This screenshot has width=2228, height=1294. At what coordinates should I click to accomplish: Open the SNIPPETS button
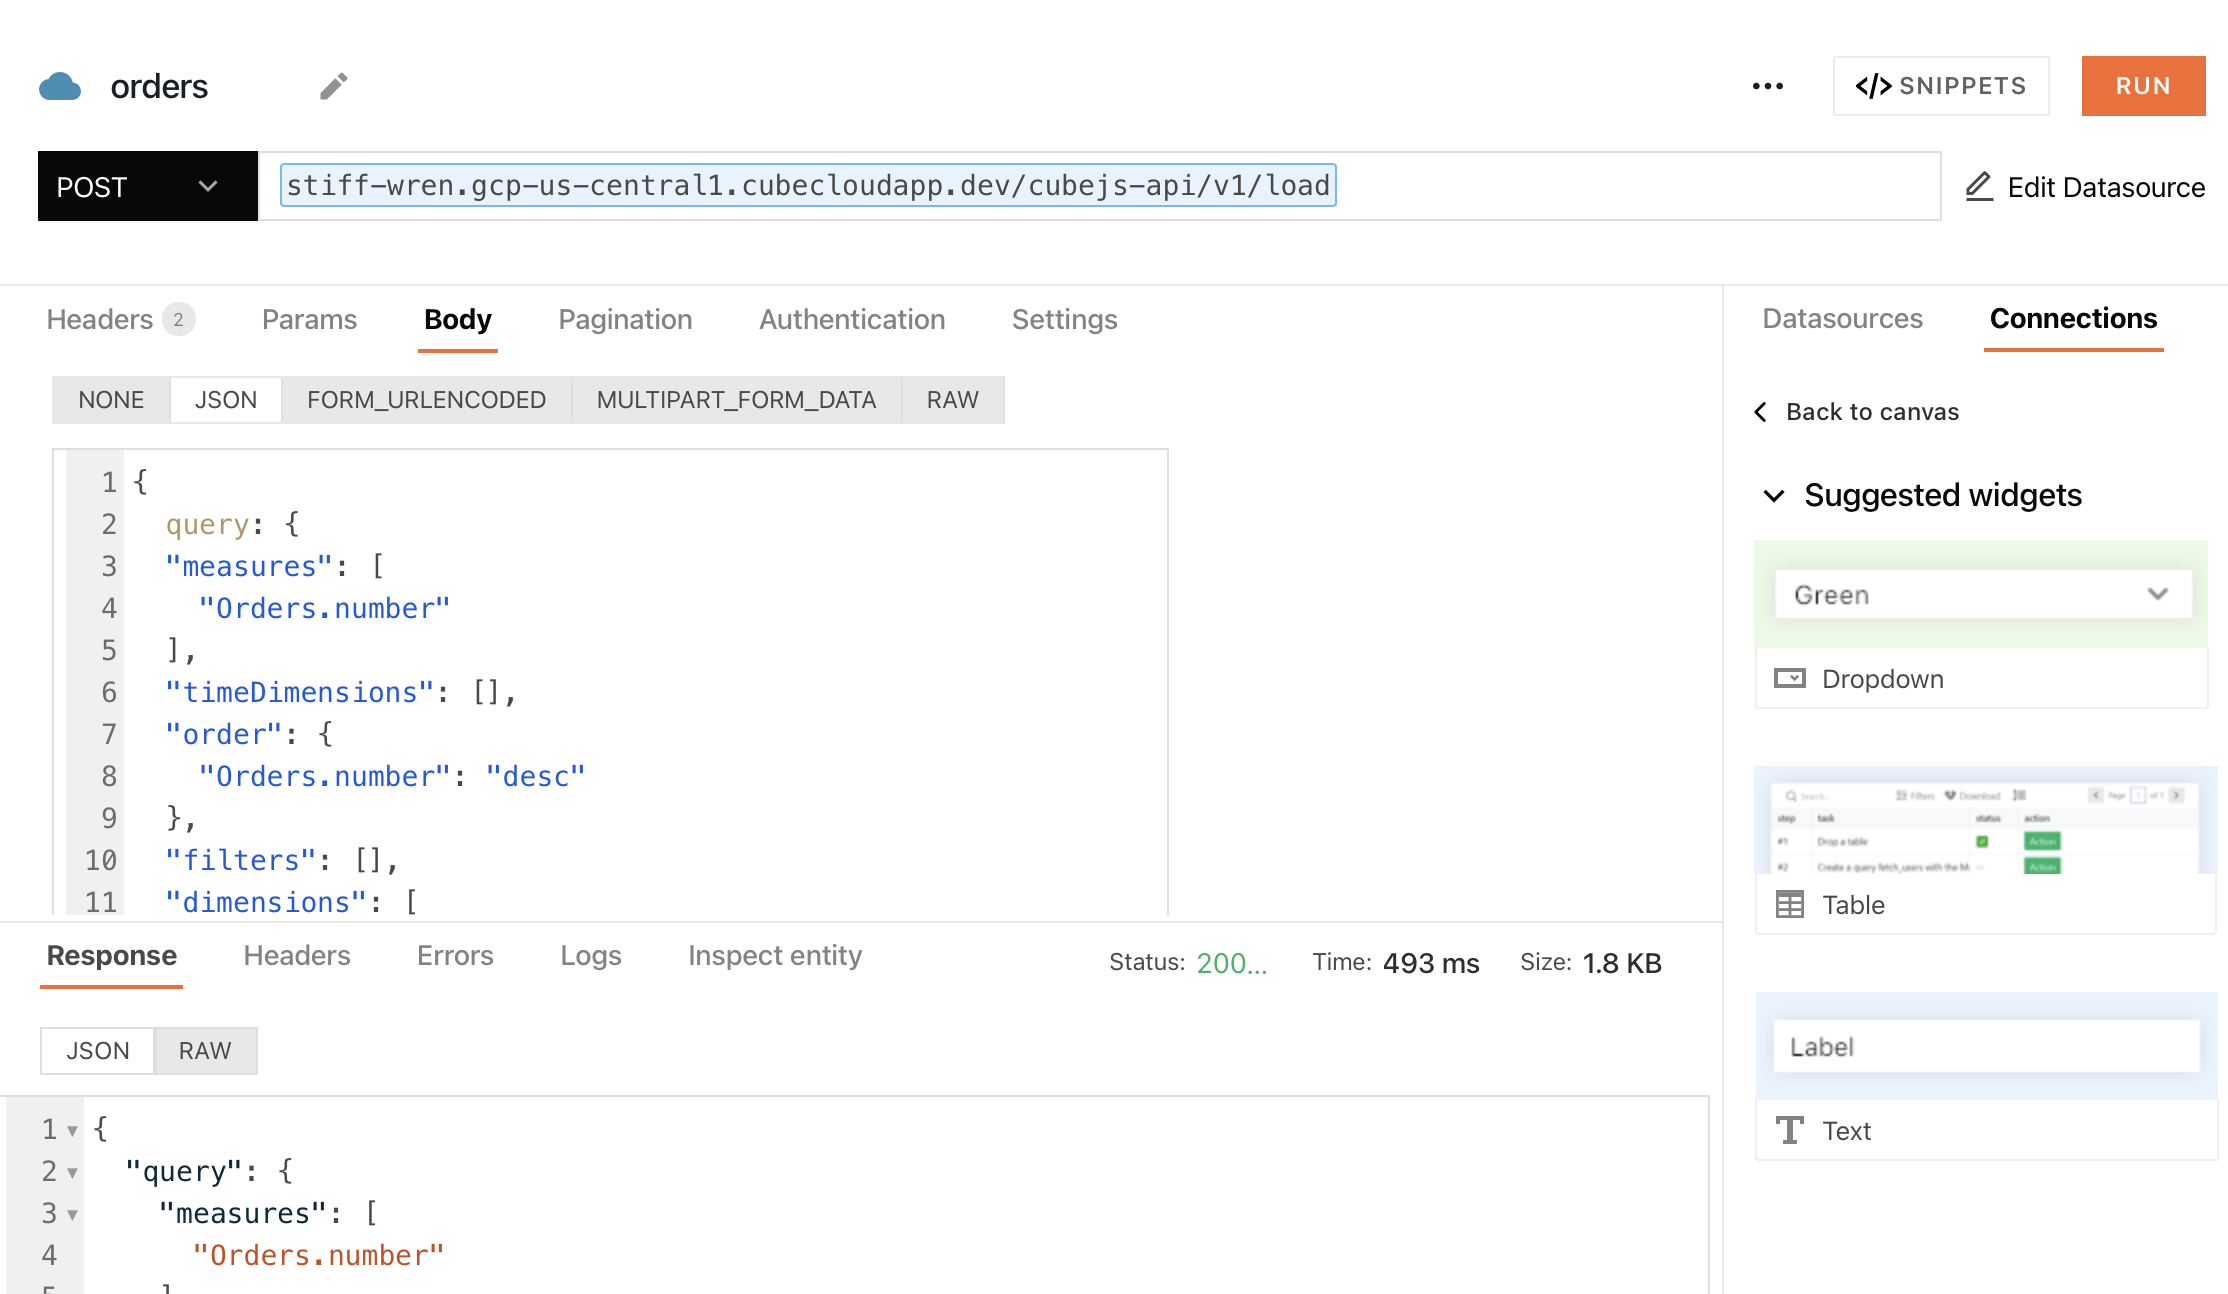click(1940, 87)
